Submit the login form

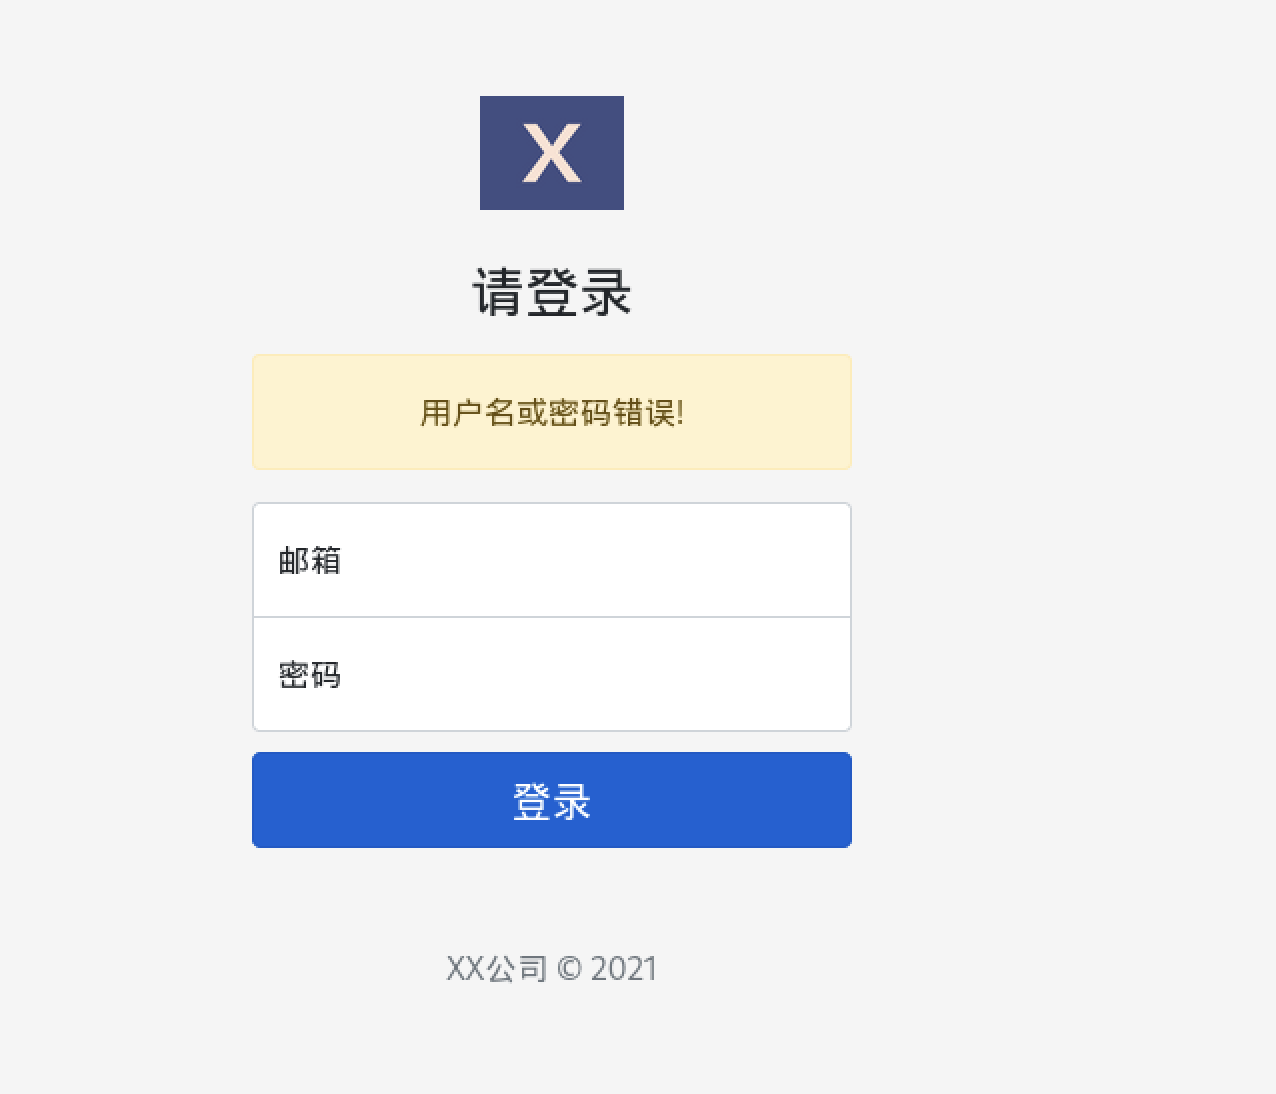(551, 800)
